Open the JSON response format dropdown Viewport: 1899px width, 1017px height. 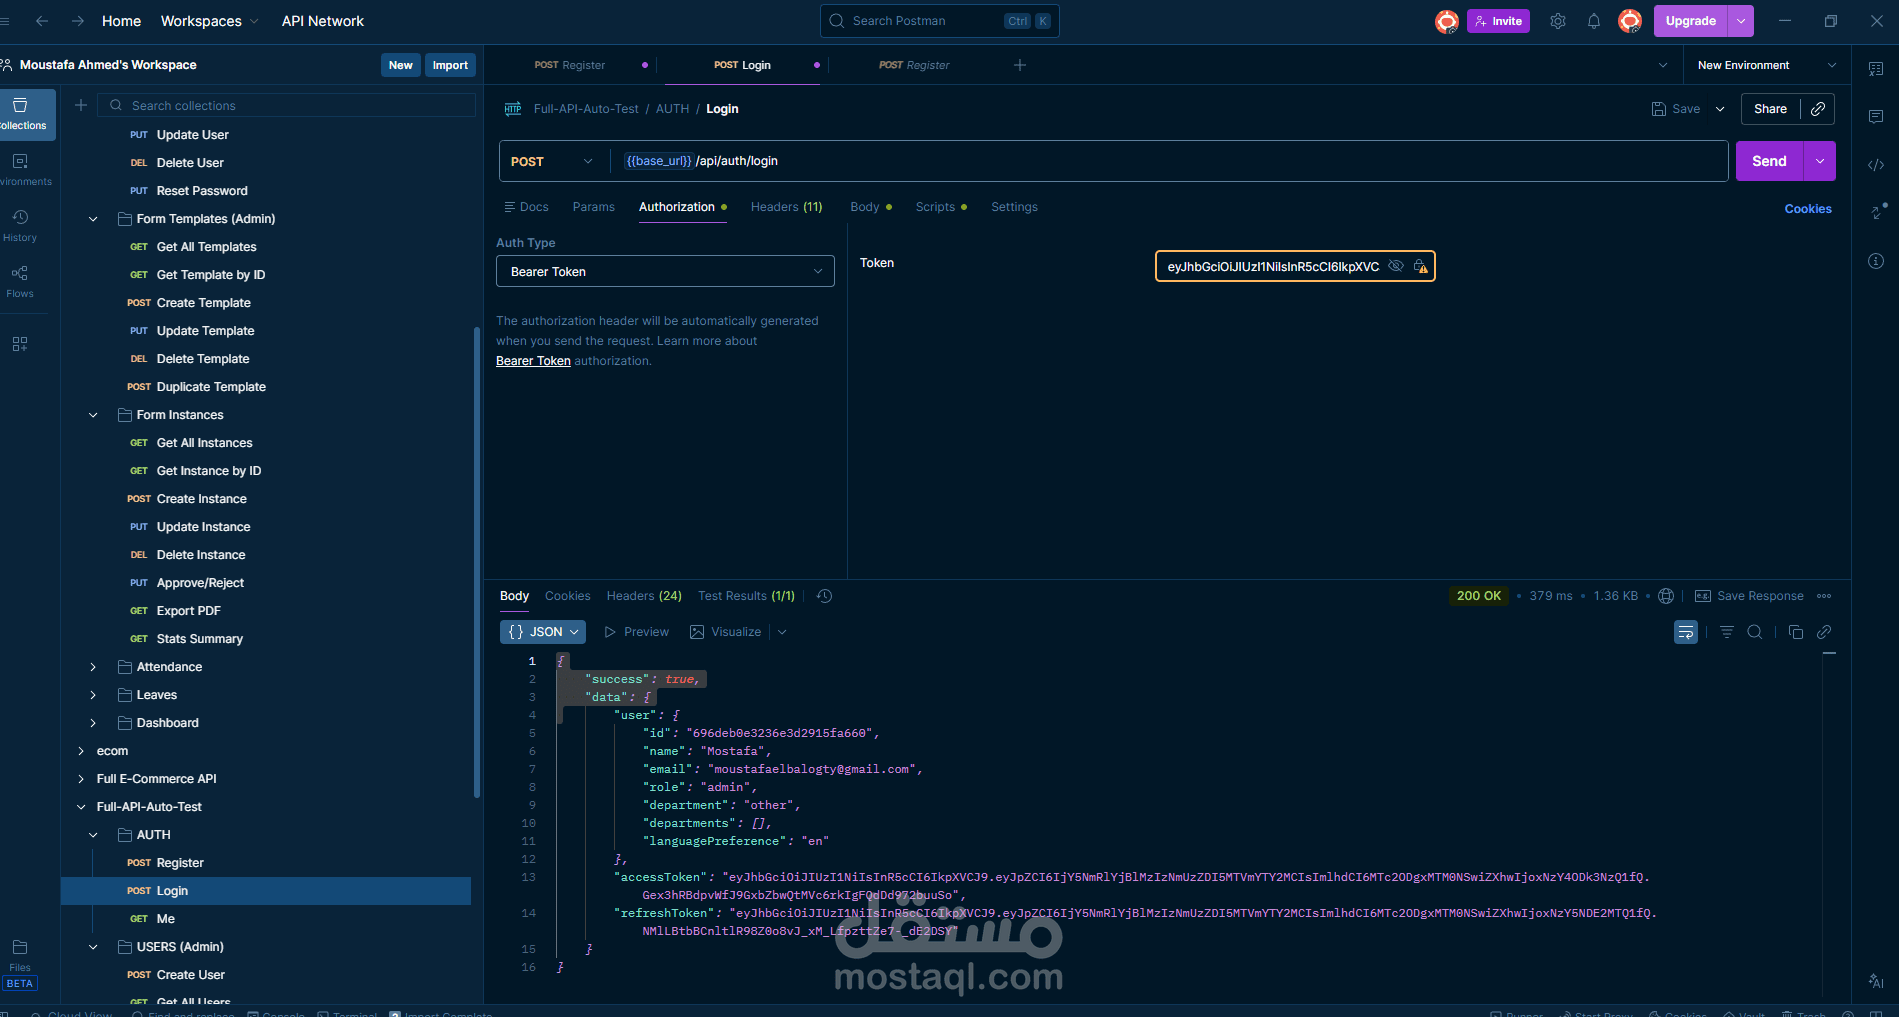click(543, 632)
